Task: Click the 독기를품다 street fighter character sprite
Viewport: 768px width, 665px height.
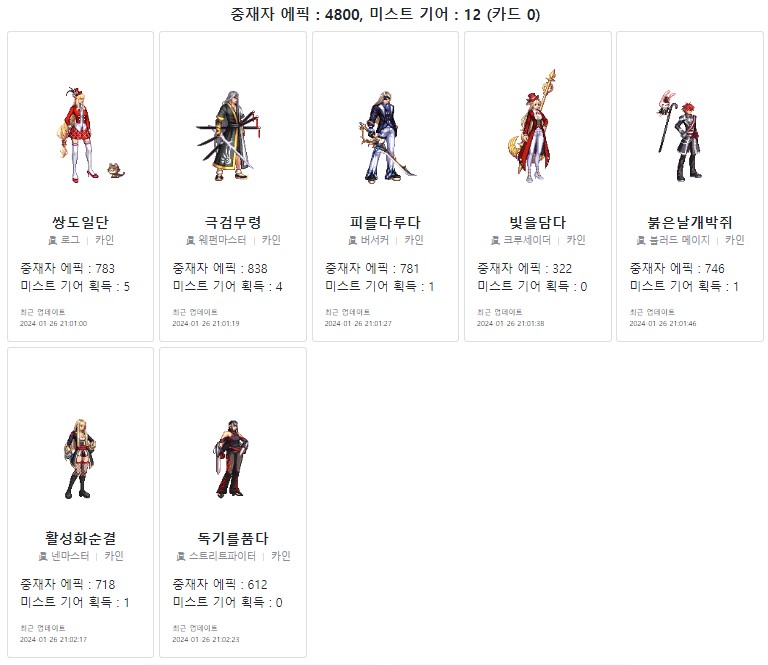Action: [x=231, y=459]
